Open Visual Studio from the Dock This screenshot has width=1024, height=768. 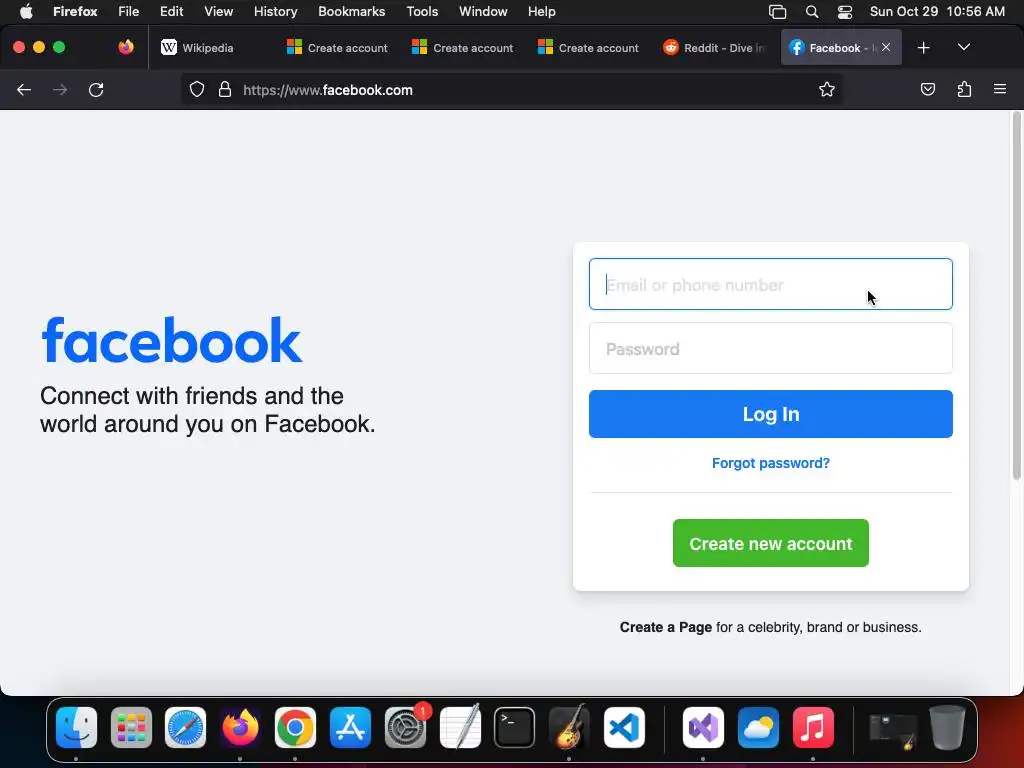pos(703,728)
